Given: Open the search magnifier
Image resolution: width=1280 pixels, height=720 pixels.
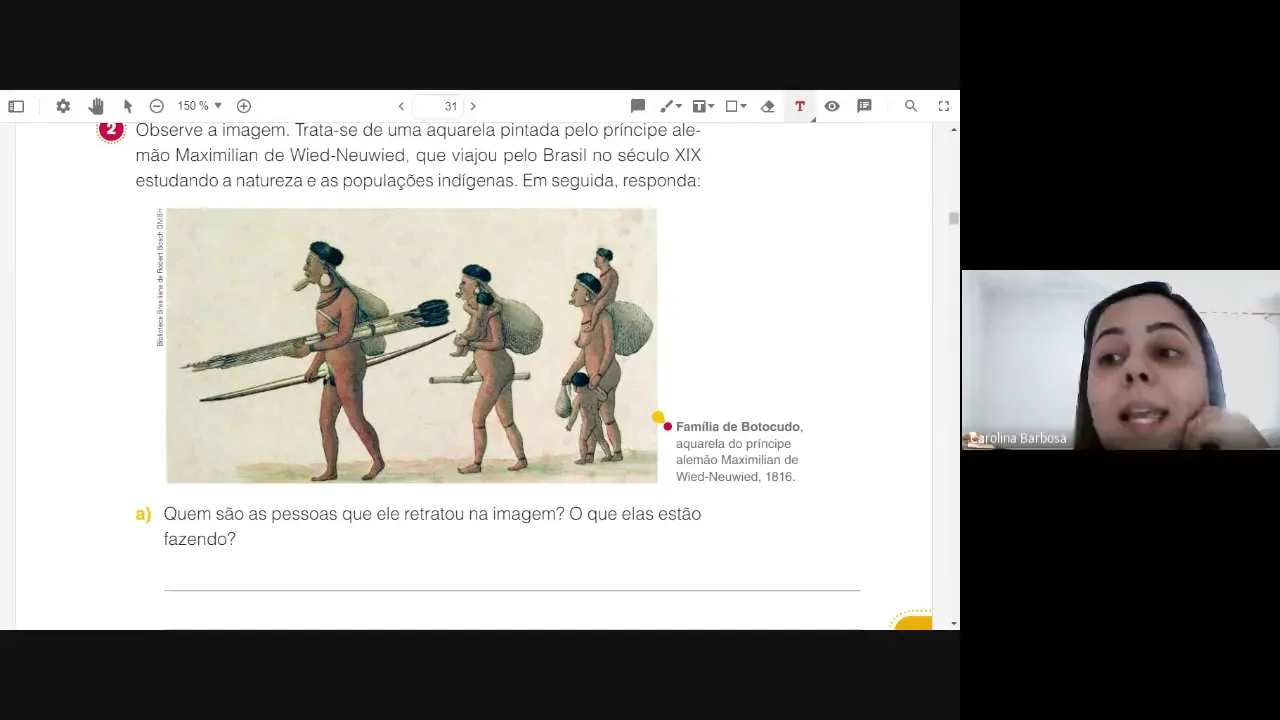Looking at the screenshot, I should [911, 106].
